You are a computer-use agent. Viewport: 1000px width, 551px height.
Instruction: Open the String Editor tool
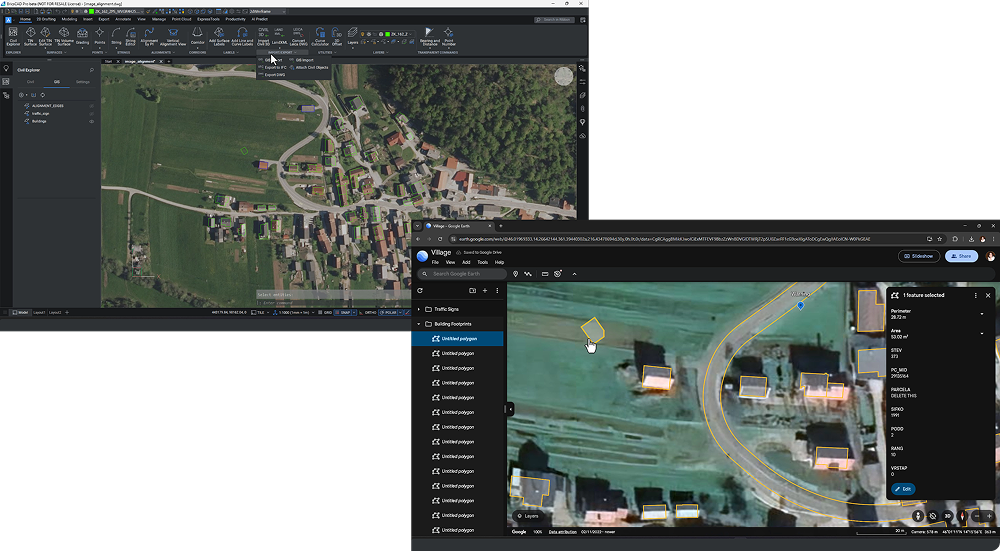tap(131, 36)
